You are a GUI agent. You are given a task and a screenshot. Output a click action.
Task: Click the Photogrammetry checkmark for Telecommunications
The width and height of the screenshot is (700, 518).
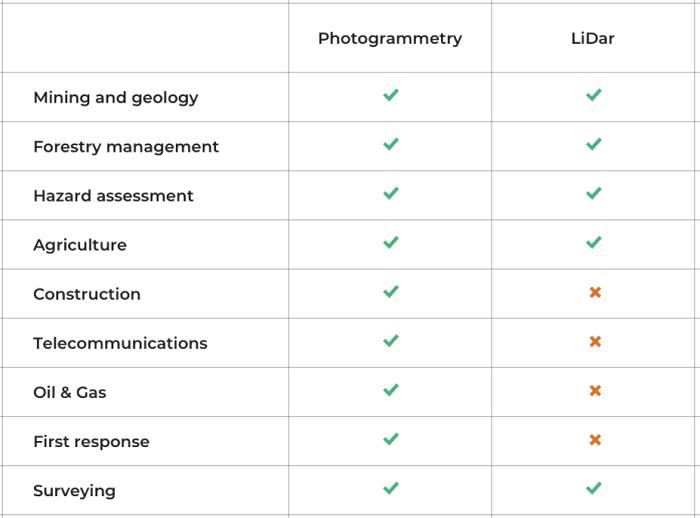pos(391,341)
